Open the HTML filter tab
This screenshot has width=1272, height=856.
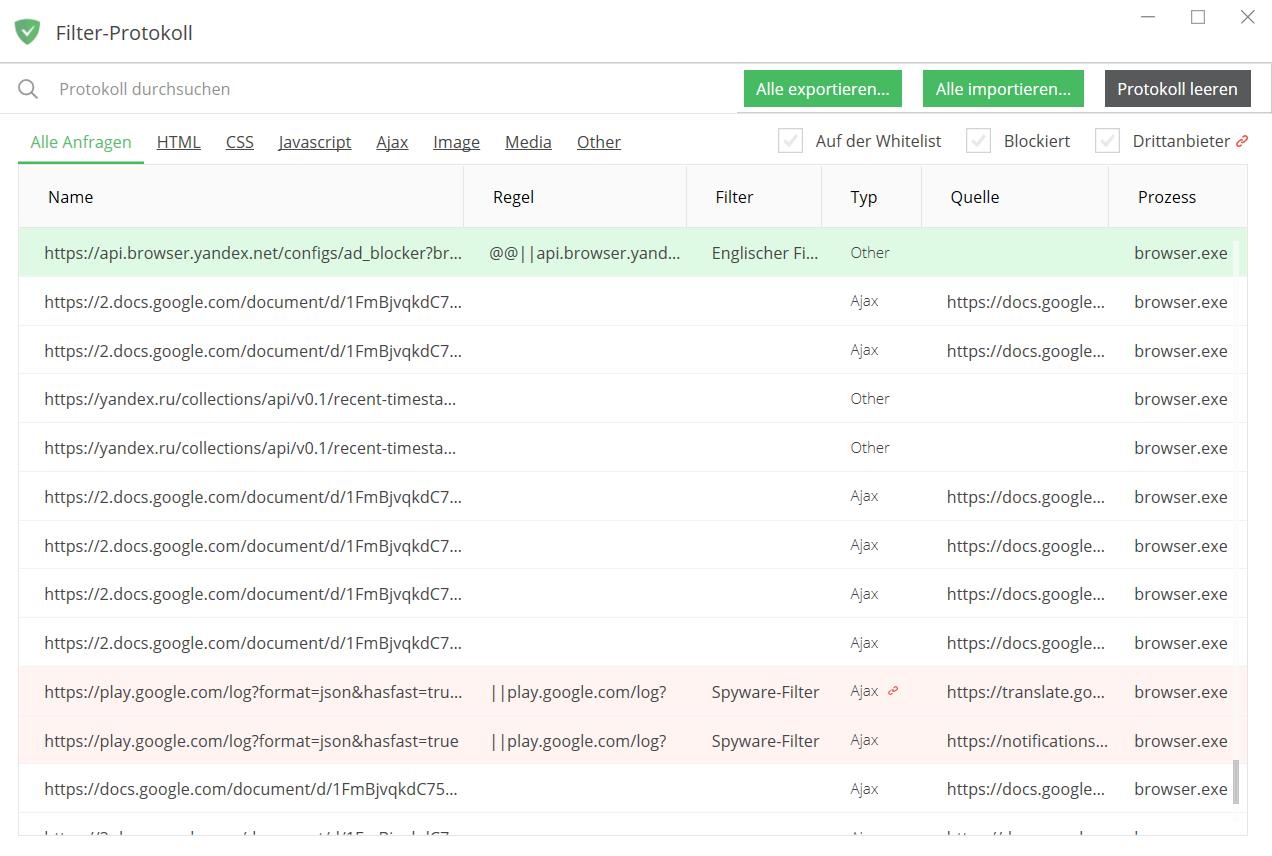[x=179, y=142]
